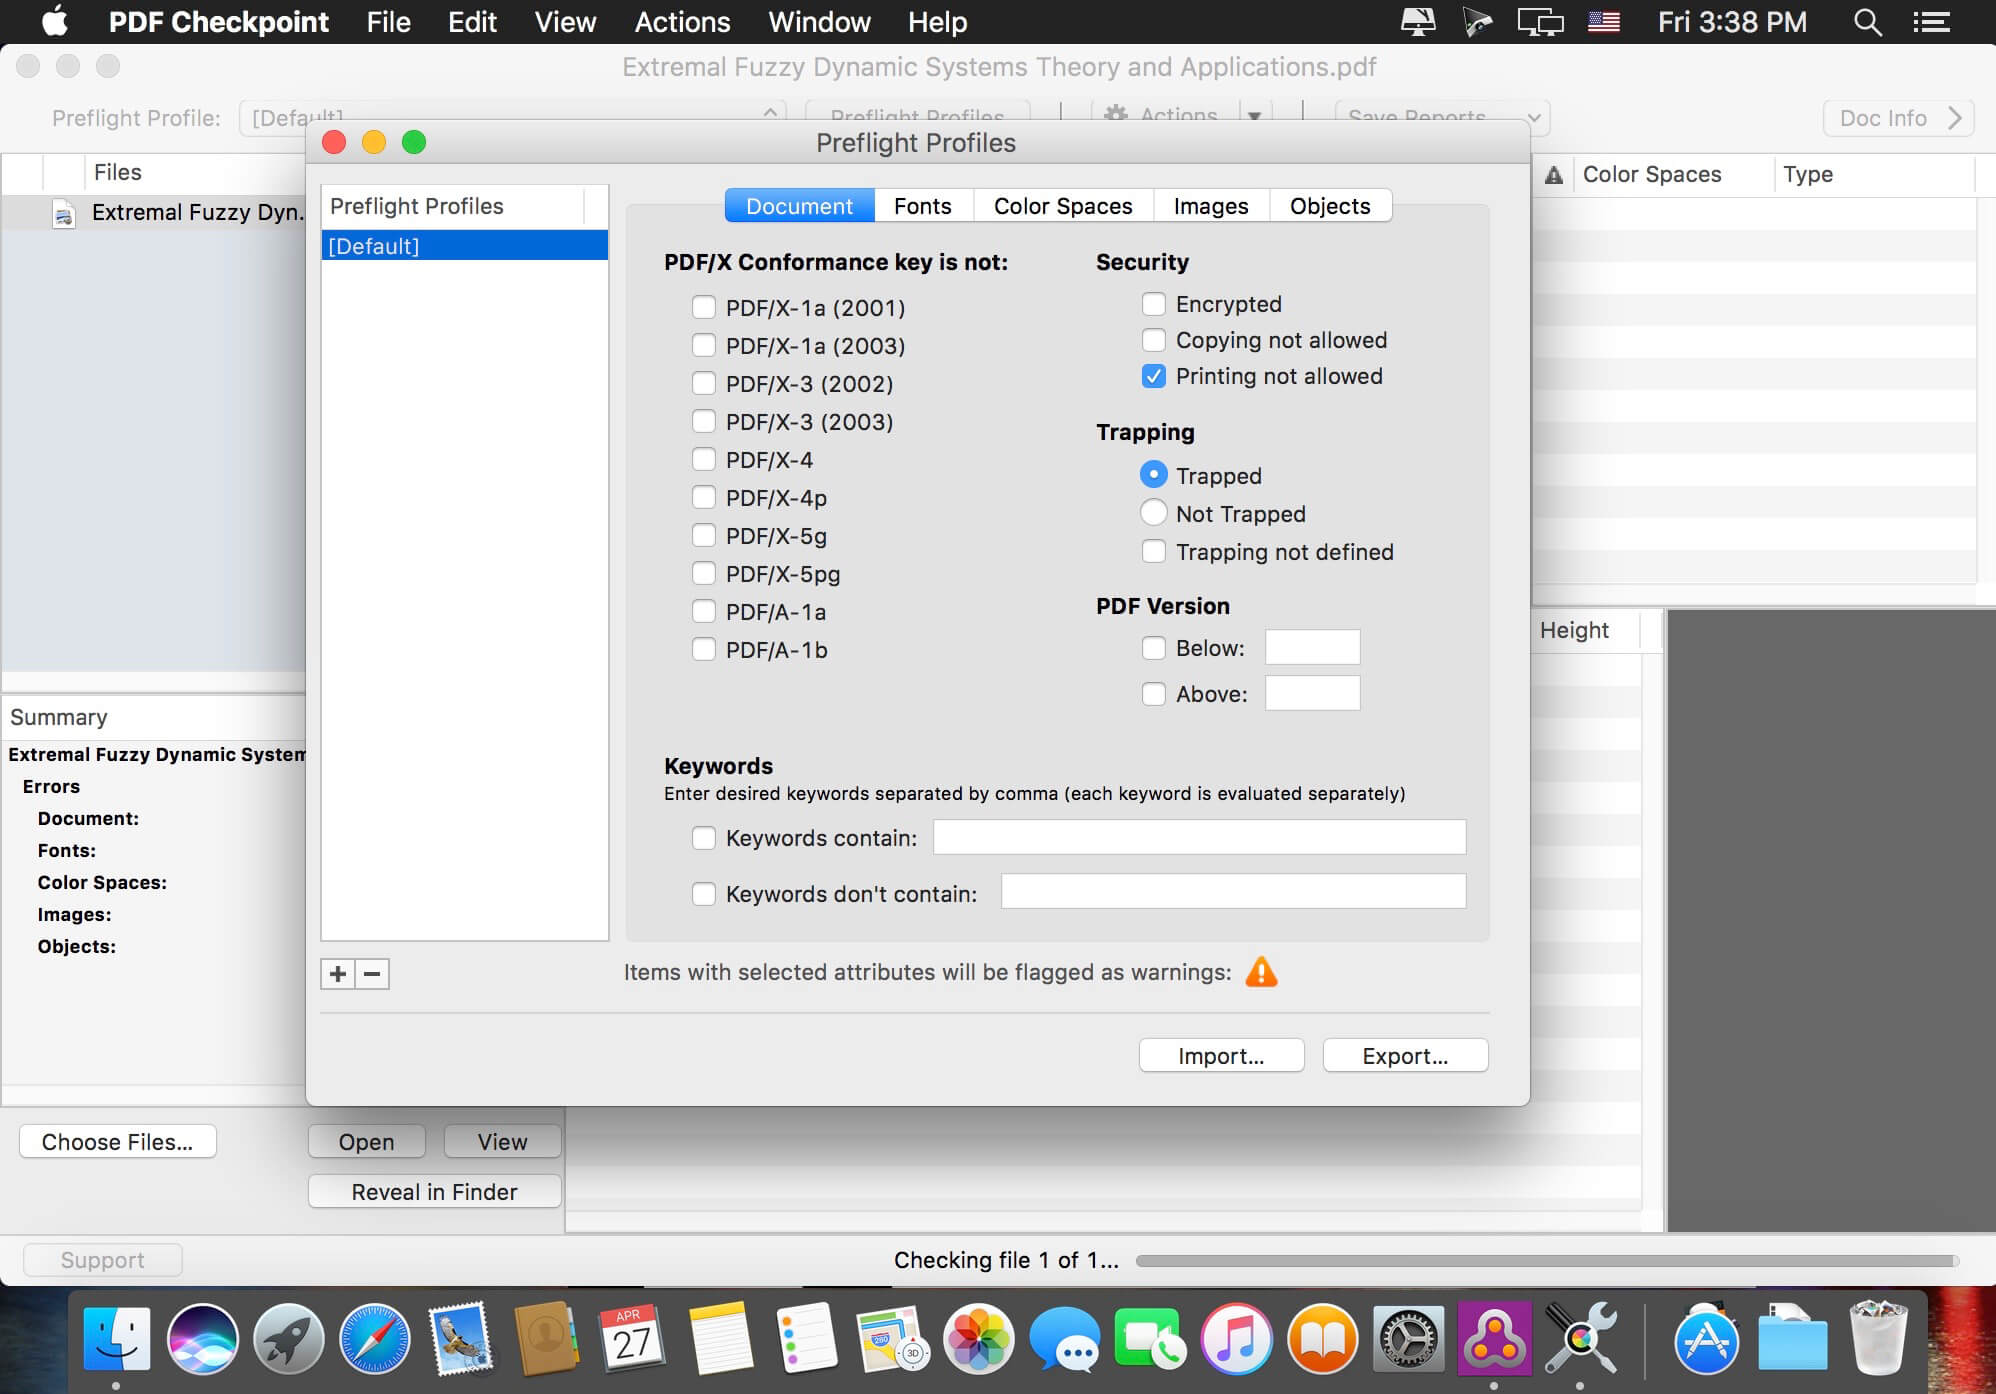1996x1394 pixels.
Task: Select the Not Trapped radio button
Action: tap(1153, 513)
